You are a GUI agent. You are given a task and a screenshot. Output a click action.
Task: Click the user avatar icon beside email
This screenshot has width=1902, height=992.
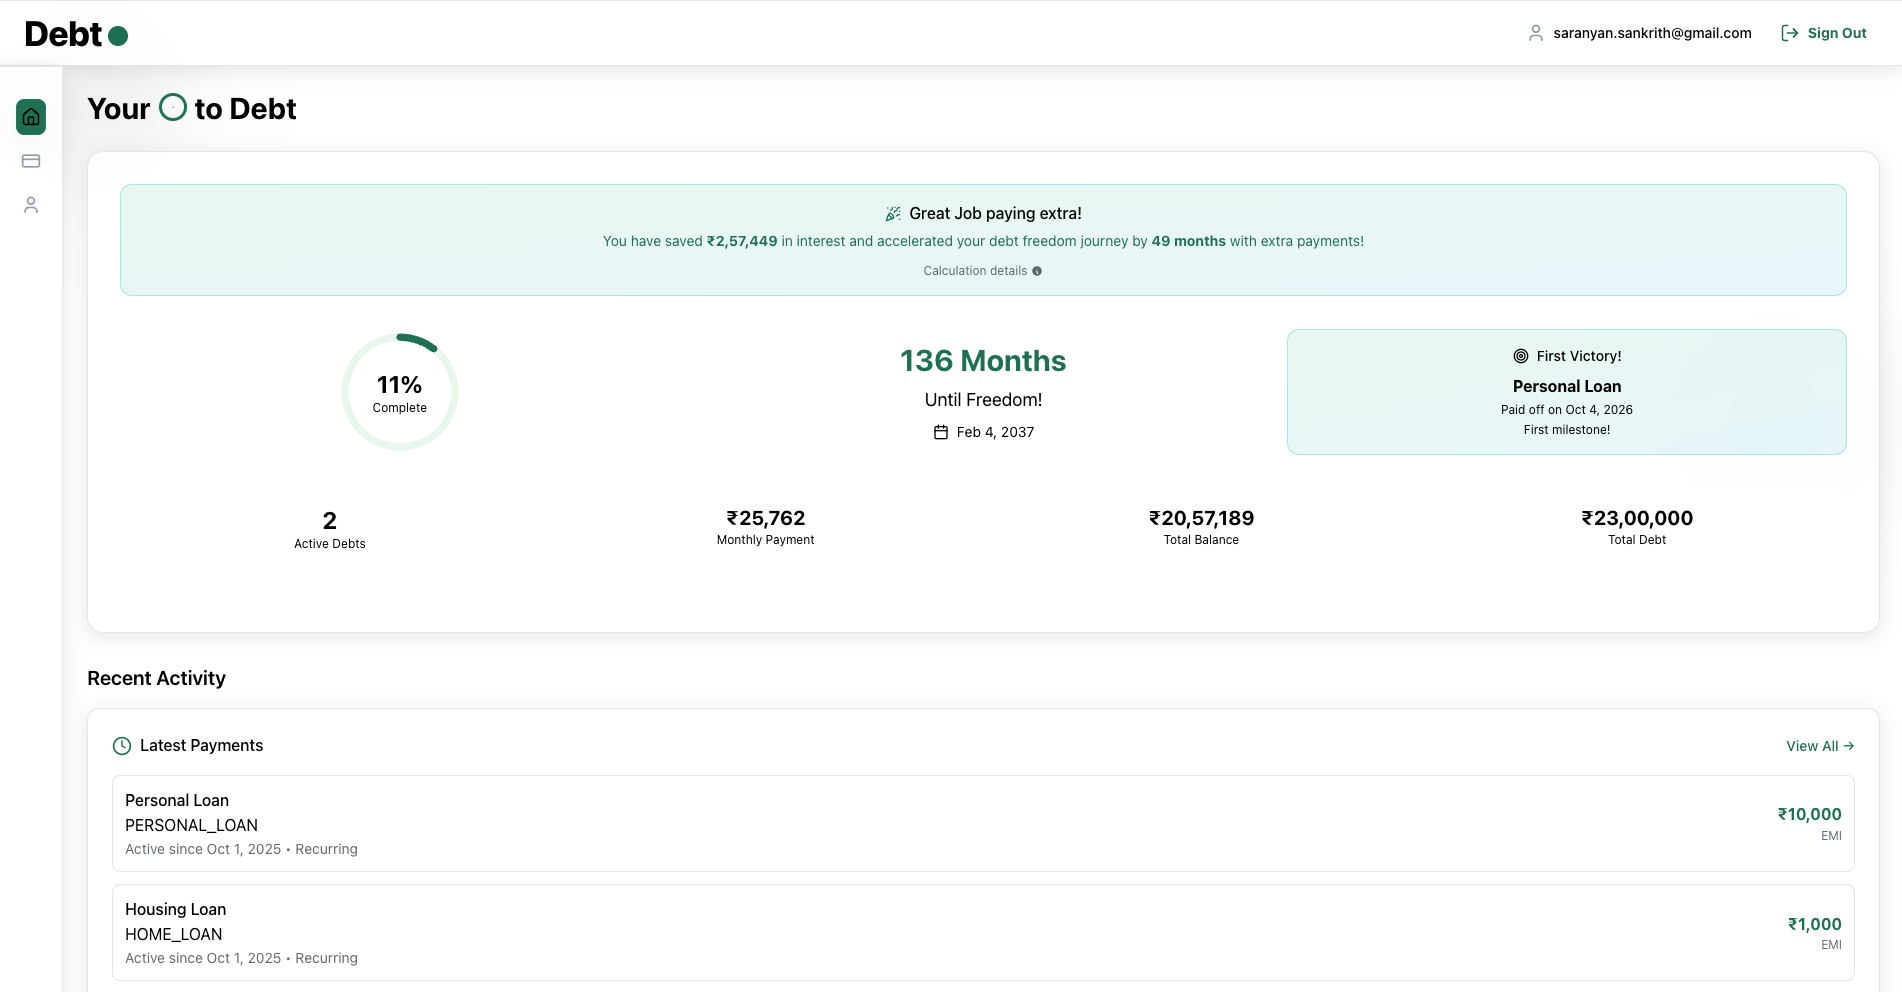(1536, 33)
